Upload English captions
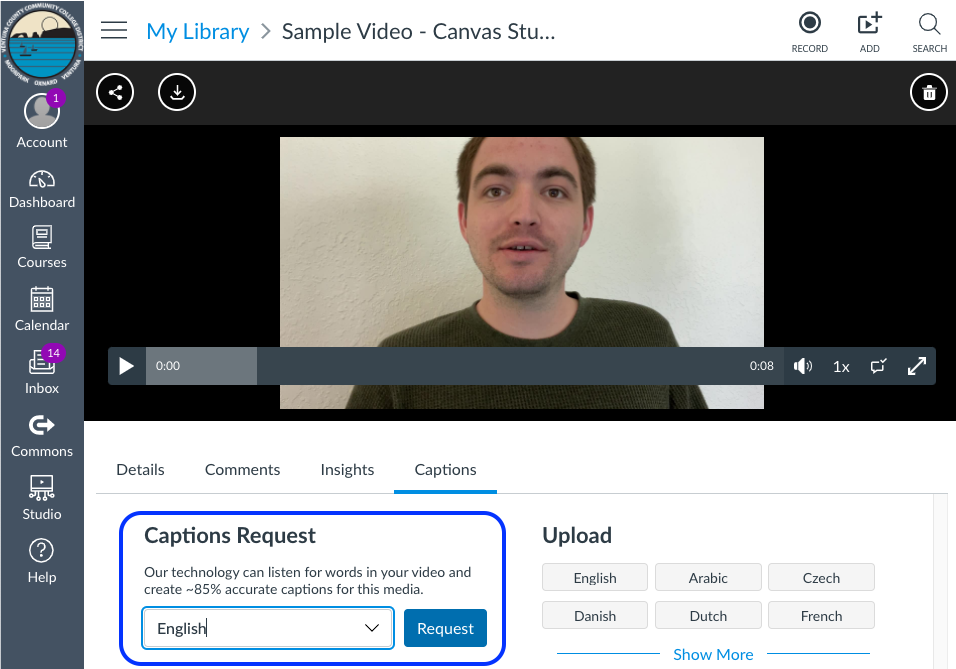This screenshot has width=956, height=669. (x=594, y=578)
